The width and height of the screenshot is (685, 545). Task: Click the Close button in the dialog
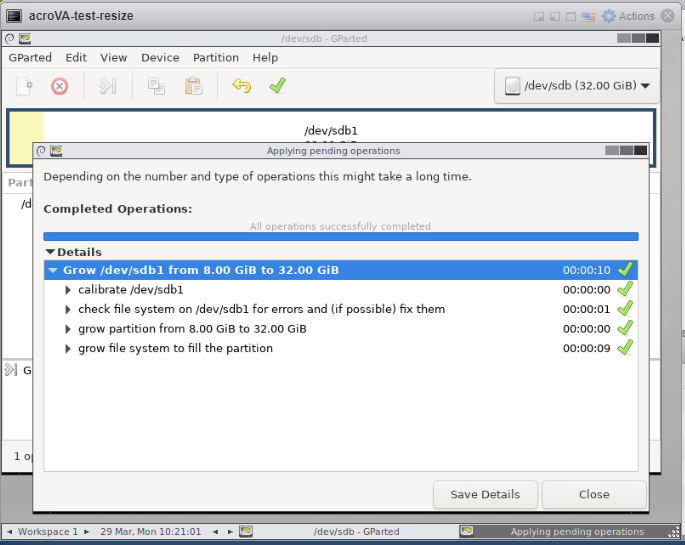click(x=594, y=494)
